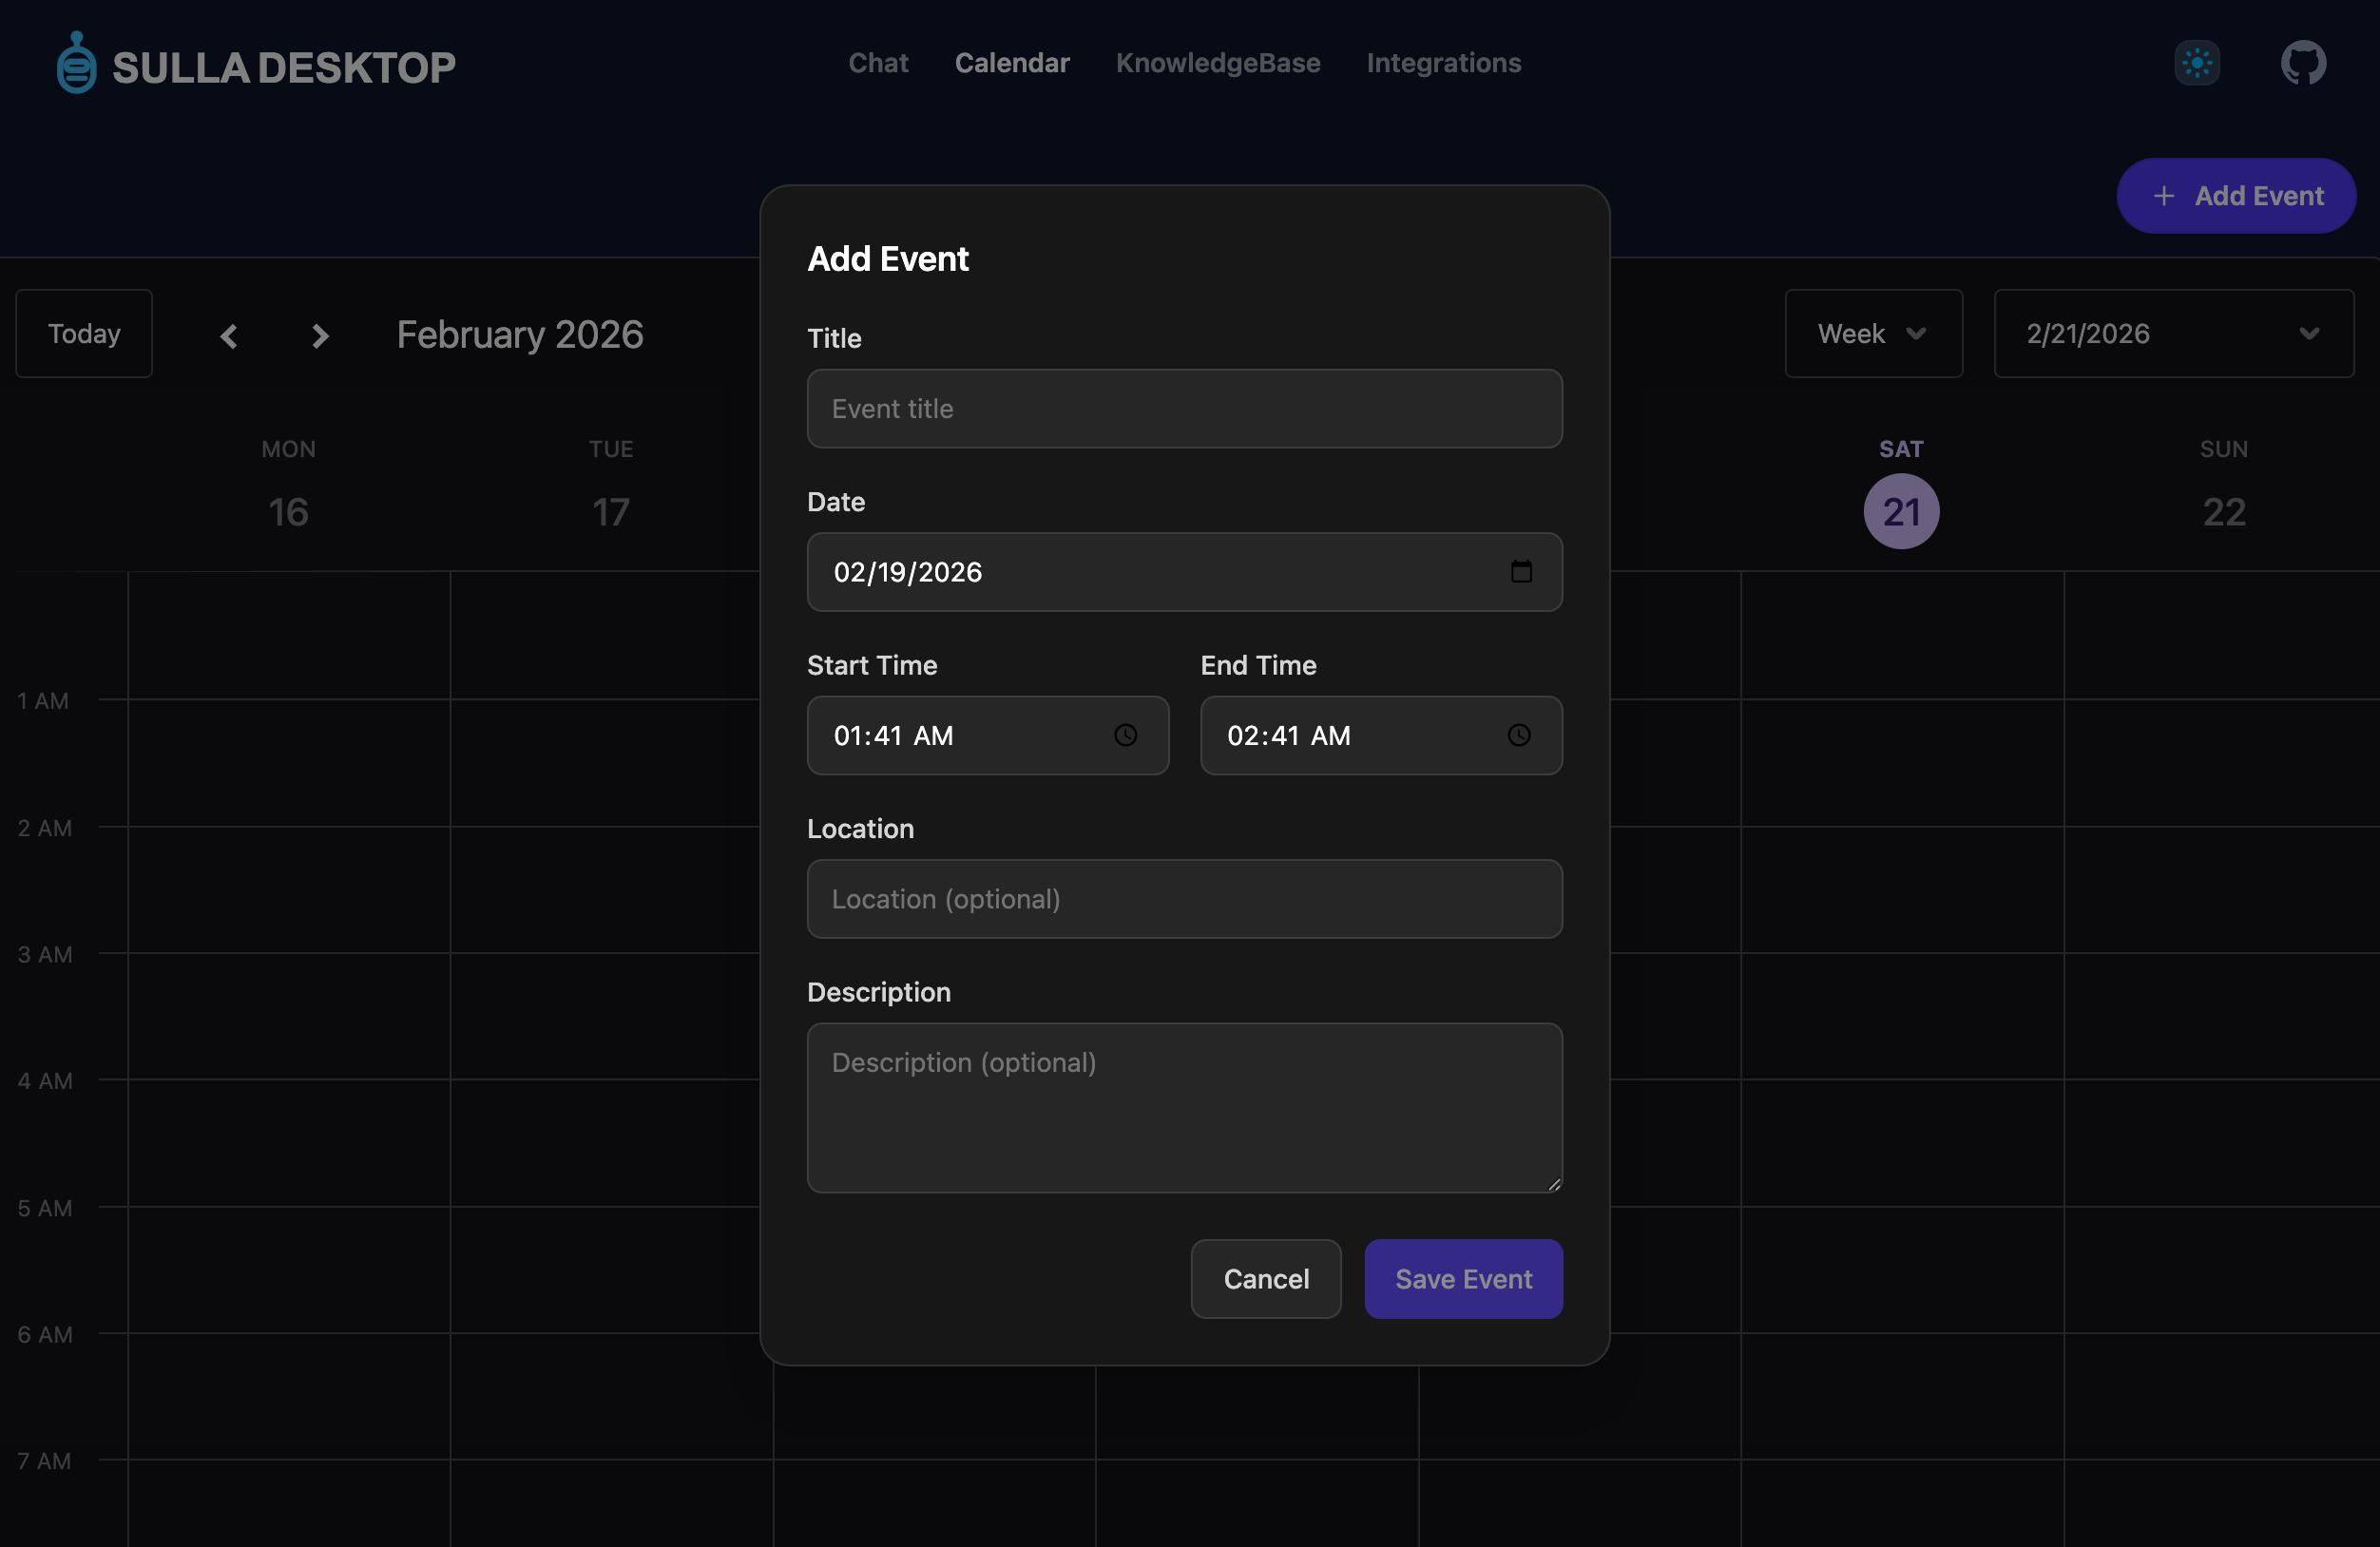Jump to Today in the calendar
Image resolution: width=2380 pixels, height=1547 pixels.
click(x=84, y=334)
